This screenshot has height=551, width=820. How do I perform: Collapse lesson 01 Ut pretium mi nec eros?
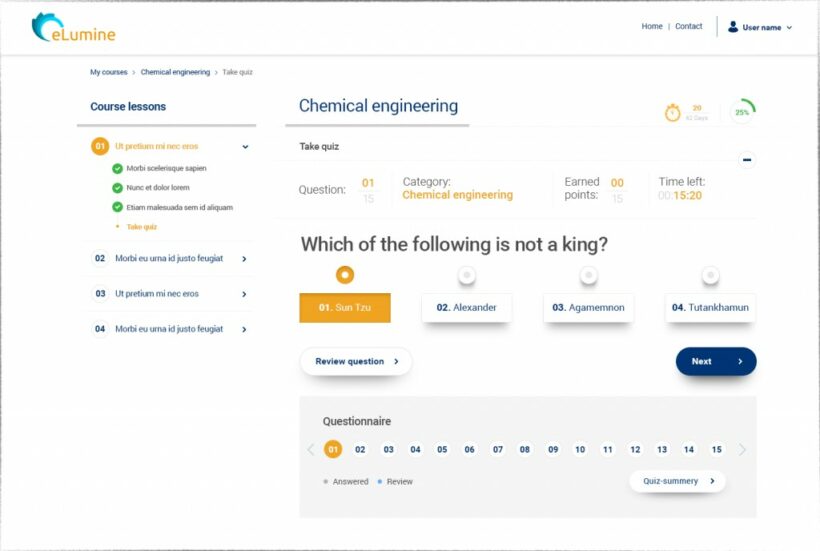coord(245,147)
